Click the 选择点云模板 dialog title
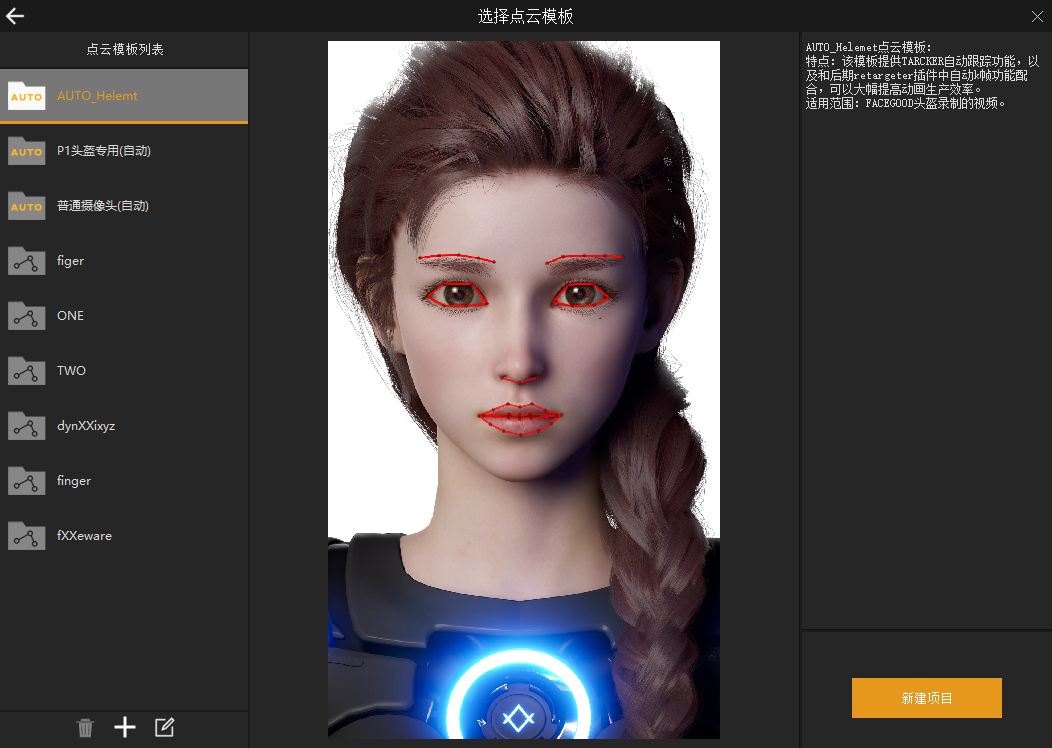Image resolution: width=1052 pixels, height=748 pixels. [x=525, y=16]
